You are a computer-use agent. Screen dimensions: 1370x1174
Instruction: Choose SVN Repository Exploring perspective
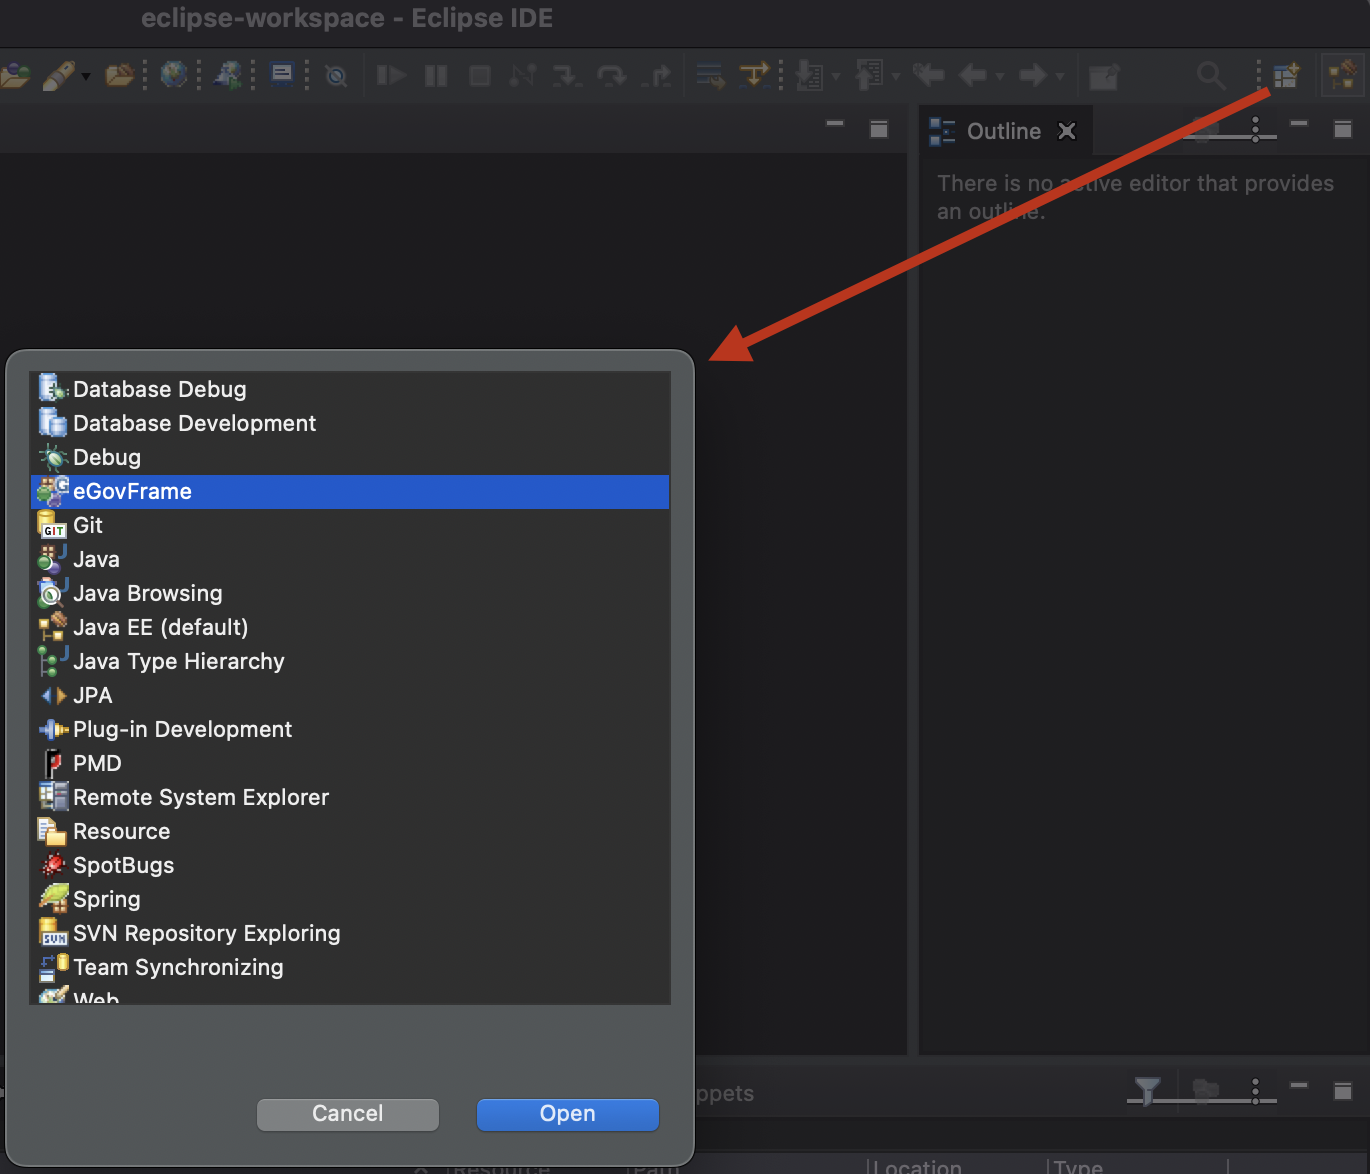click(x=350, y=933)
